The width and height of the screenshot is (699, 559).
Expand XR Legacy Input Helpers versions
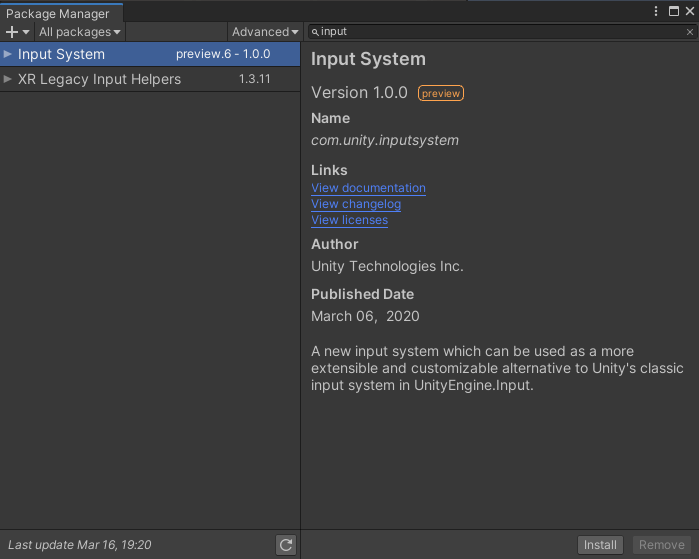pyautogui.click(x=7, y=79)
